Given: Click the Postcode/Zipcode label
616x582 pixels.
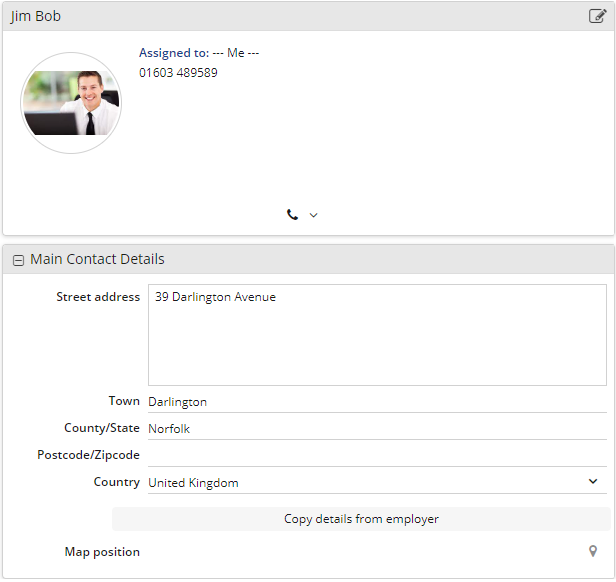Looking at the screenshot, I should pos(88,455).
